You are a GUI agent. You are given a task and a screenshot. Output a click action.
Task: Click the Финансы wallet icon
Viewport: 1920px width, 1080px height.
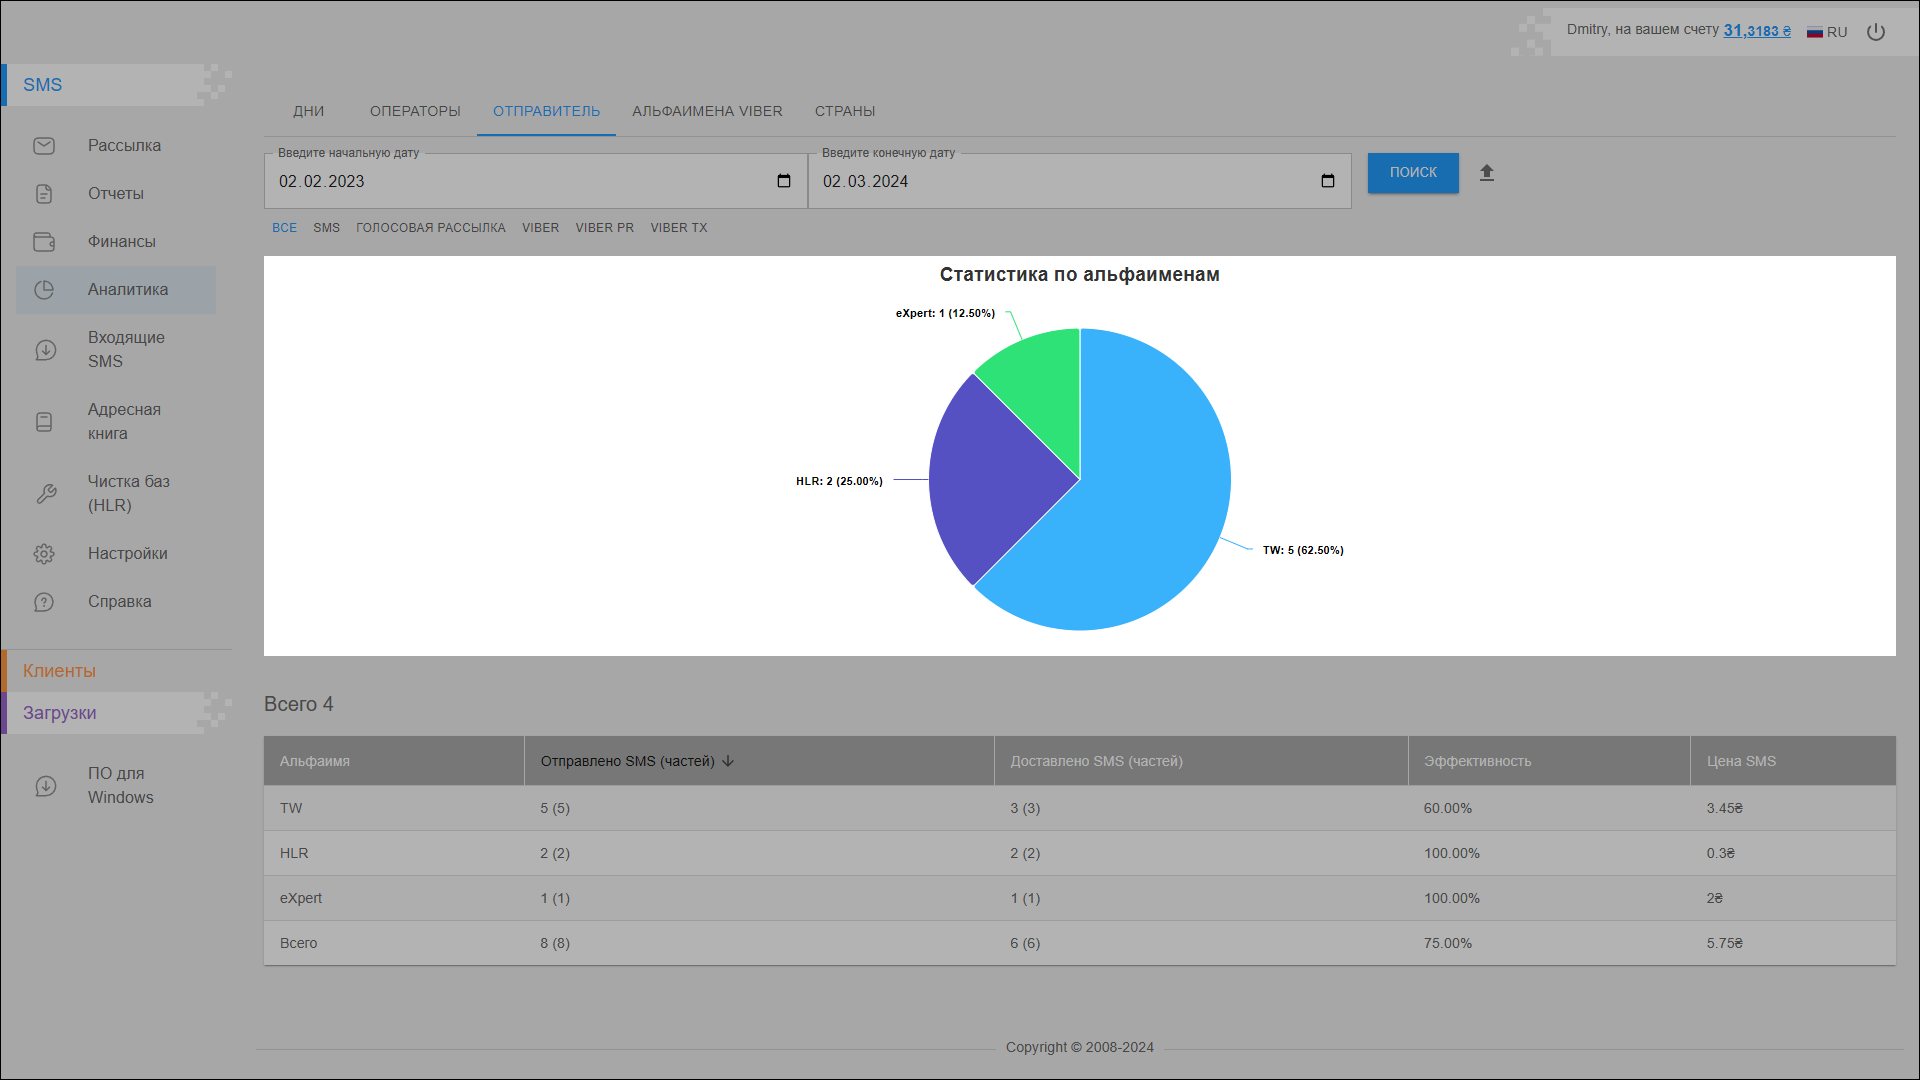pos(44,242)
